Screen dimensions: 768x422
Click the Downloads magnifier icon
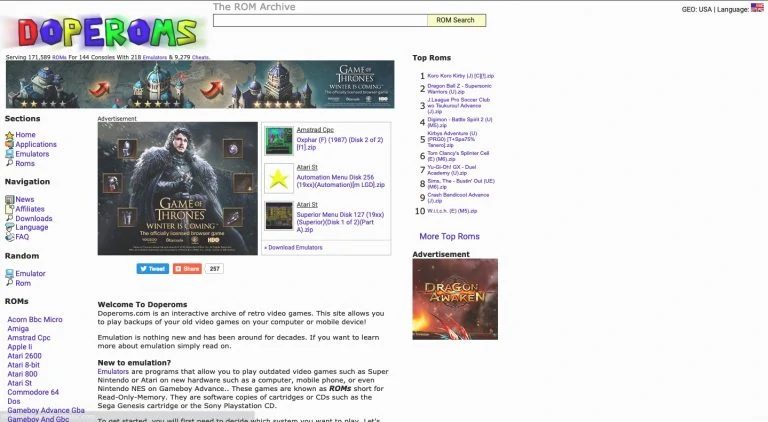click(9, 218)
